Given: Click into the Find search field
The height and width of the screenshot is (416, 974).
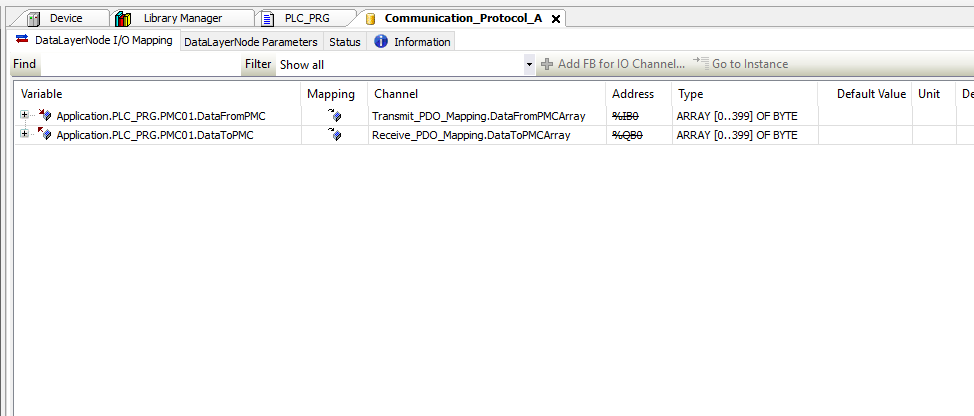Looking at the screenshot, I should coord(140,65).
